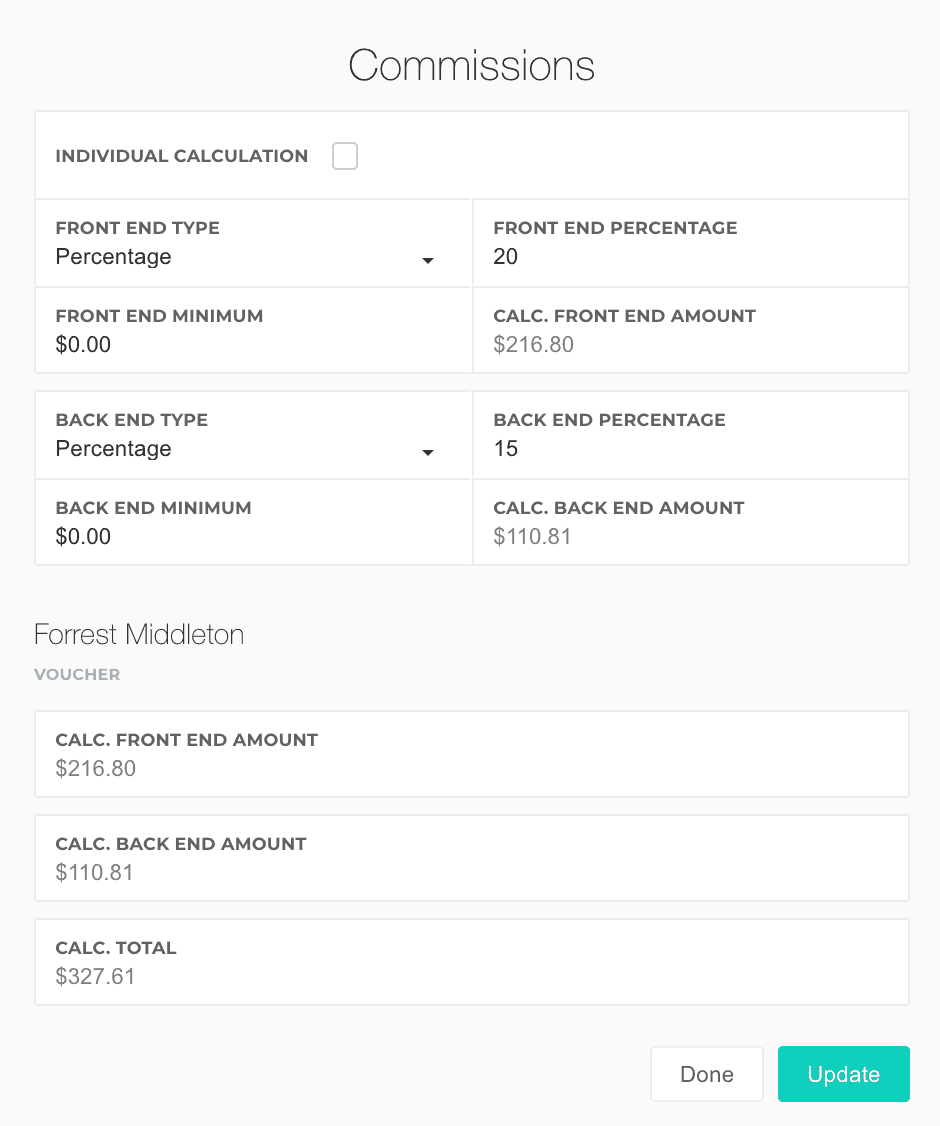Open the Back End Type Percentage selector
The width and height of the screenshot is (940, 1126).
240,449
